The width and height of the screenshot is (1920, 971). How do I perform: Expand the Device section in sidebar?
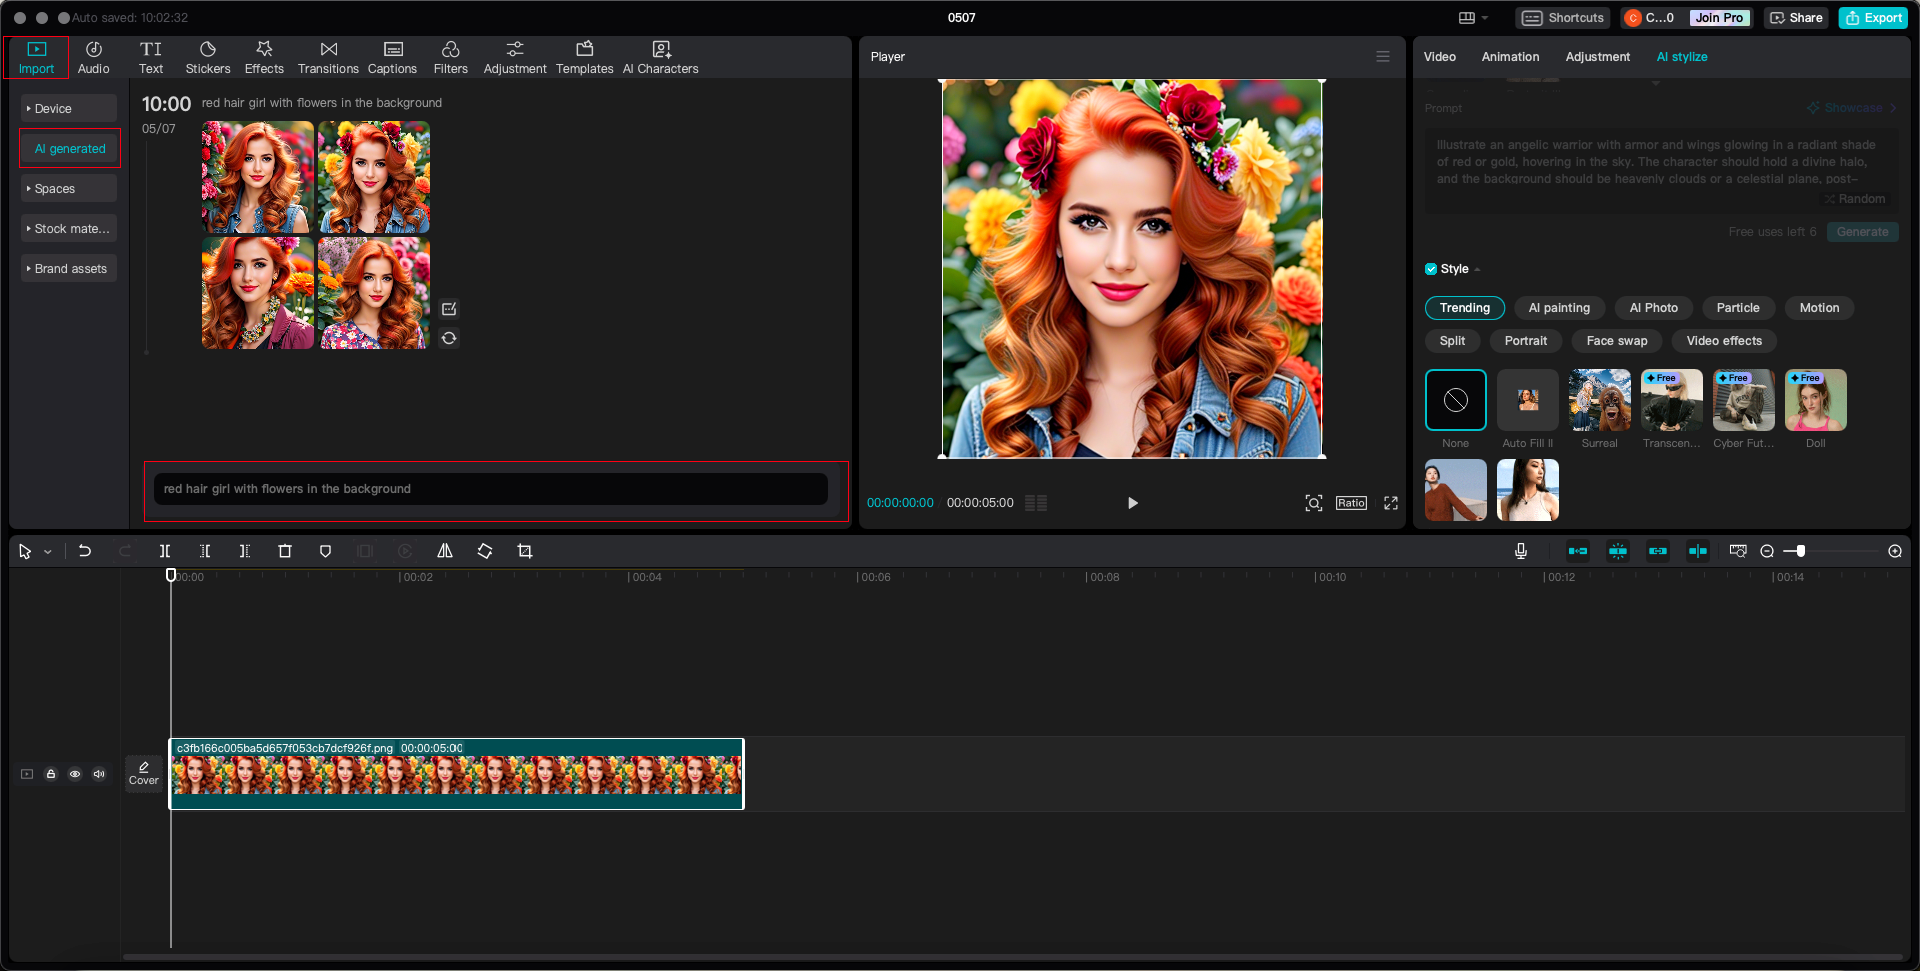pos(69,109)
